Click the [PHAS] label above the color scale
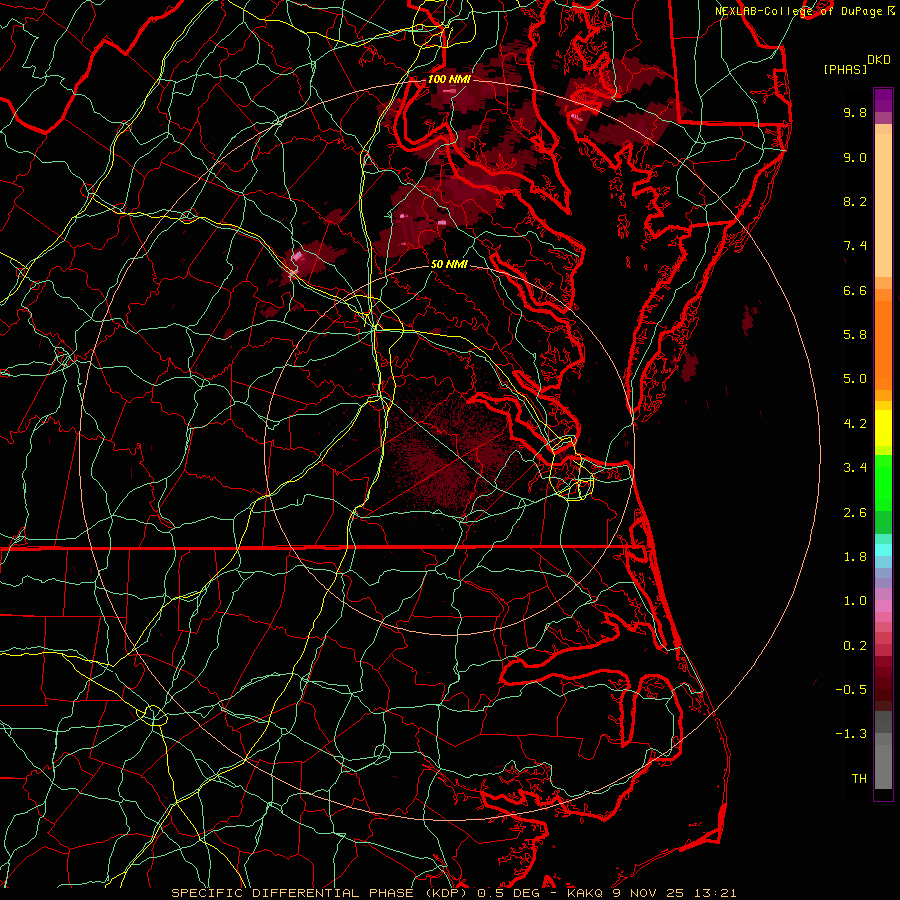Image resolution: width=900 pixels, height=900 pixels. click(845, 69)
